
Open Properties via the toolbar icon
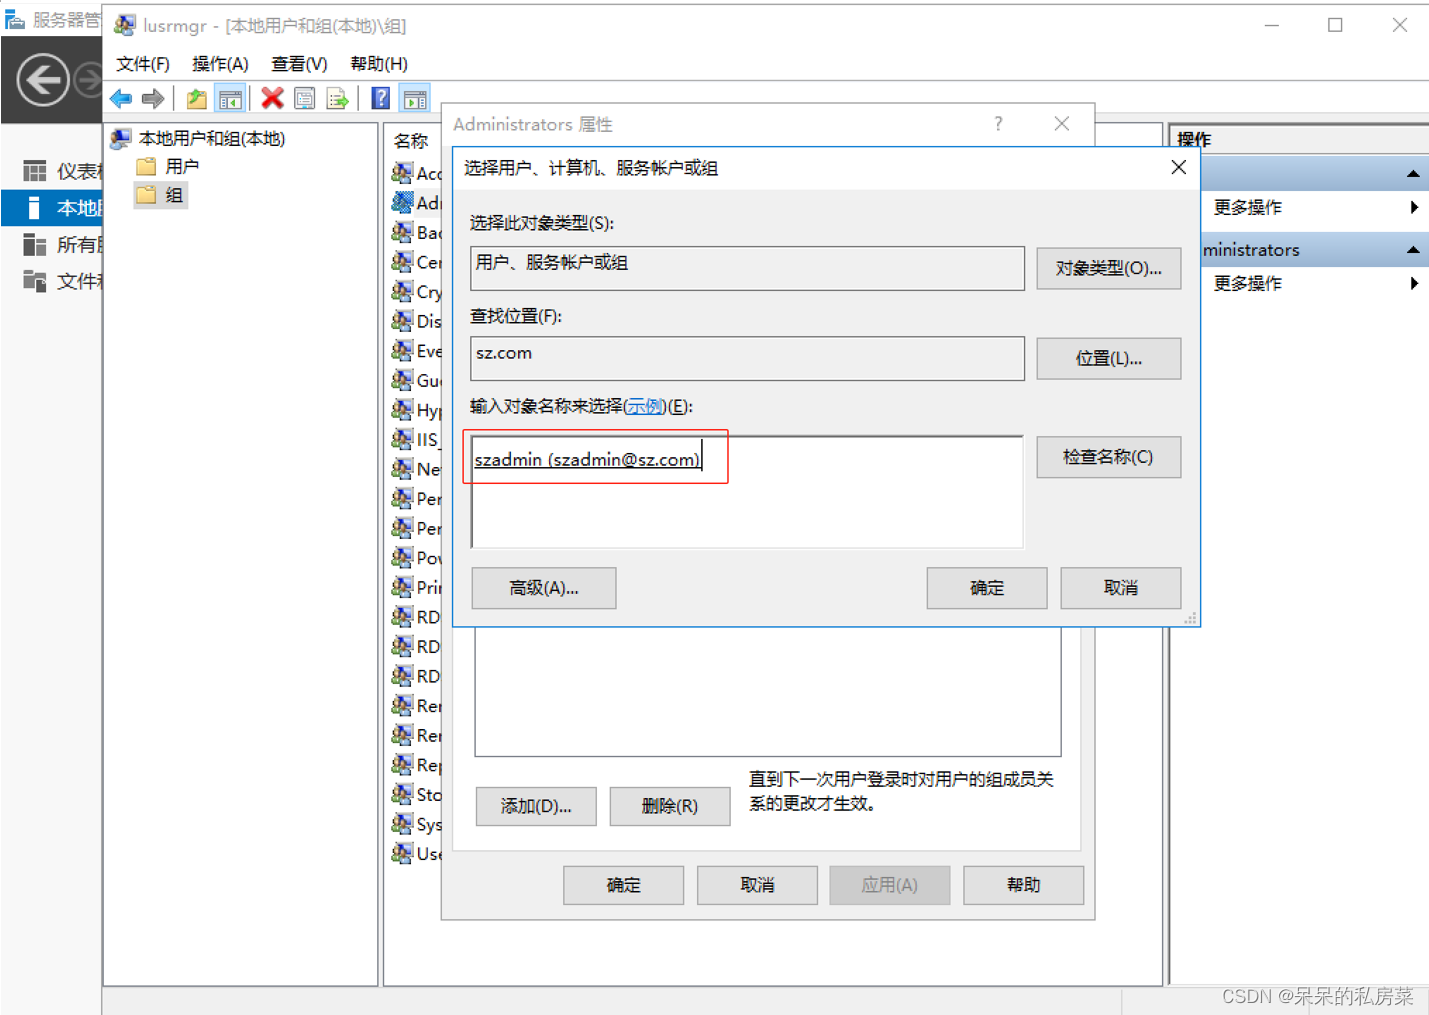point(305,98)
